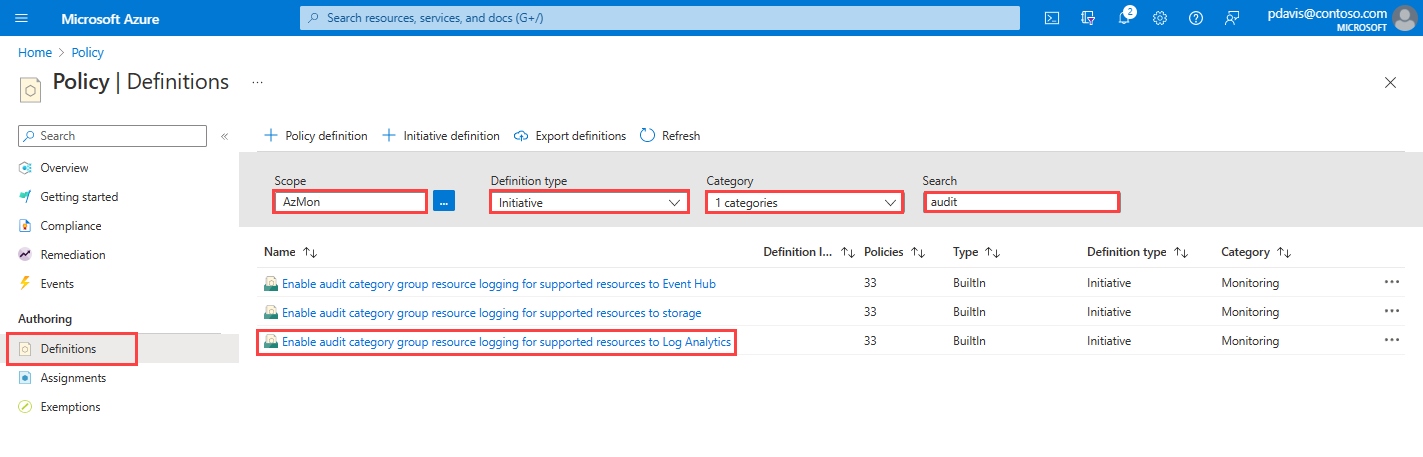Open the storage audit logging initiative
Screen dimensions: 1423x457
click(492, 312)
